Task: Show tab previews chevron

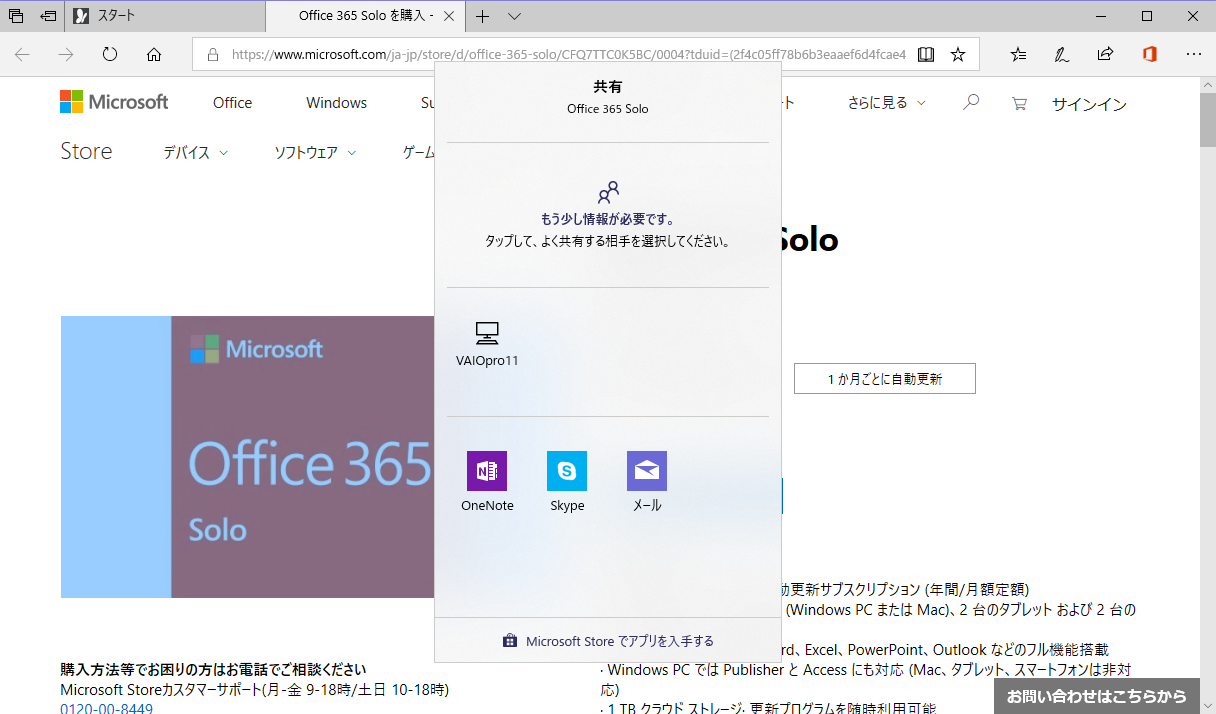Action: pyautogui.click(x=514, y=16)
